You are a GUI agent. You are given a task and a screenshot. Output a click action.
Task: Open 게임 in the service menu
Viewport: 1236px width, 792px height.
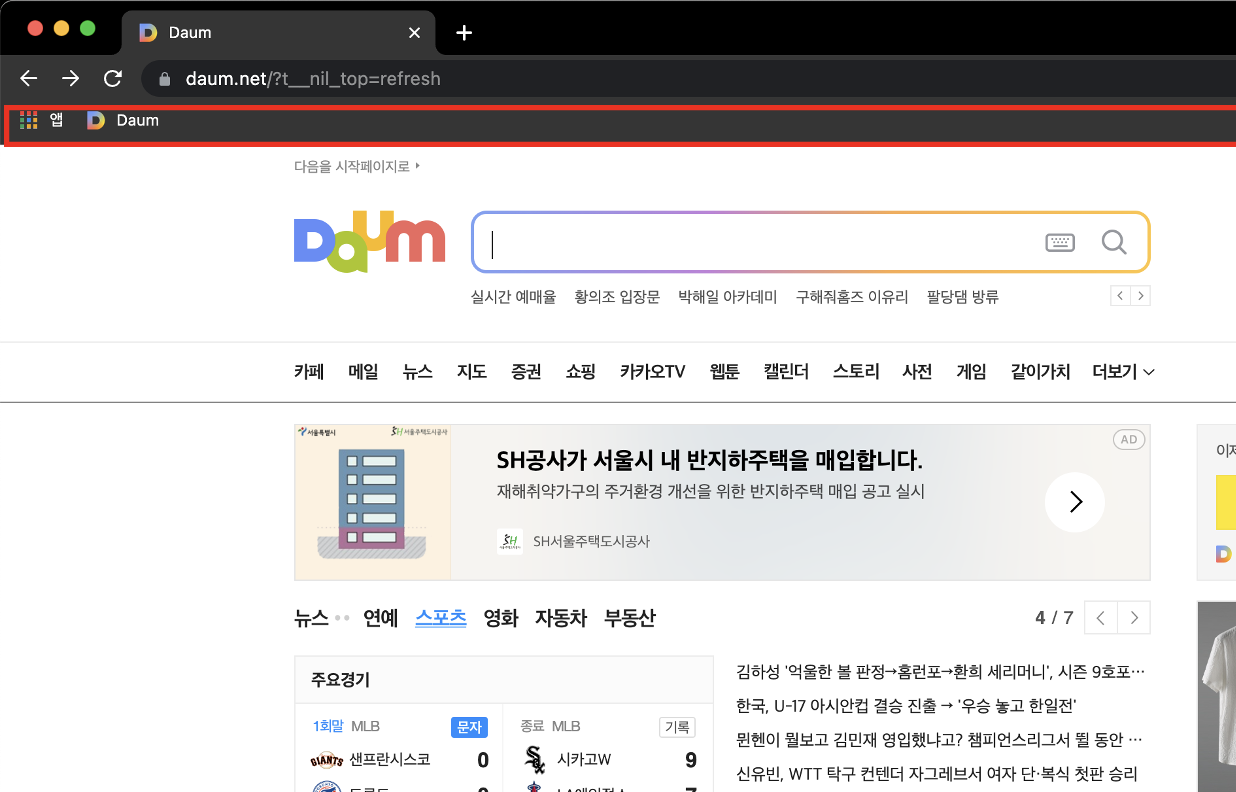(x=971, y=372)
